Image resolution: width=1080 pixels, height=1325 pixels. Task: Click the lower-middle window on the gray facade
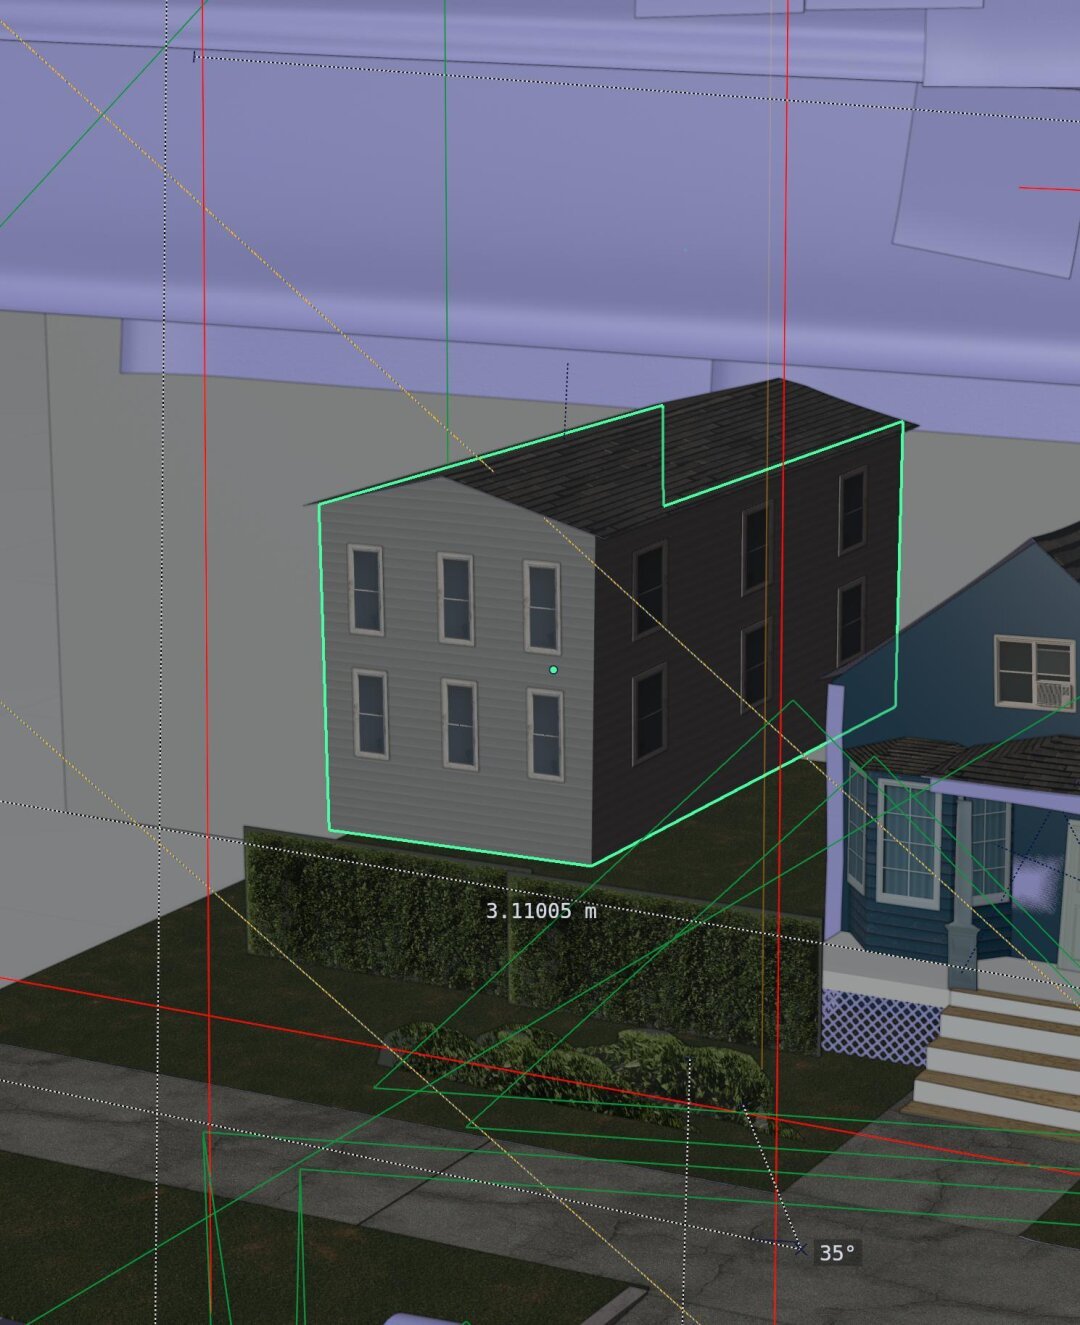click(459, 724)
